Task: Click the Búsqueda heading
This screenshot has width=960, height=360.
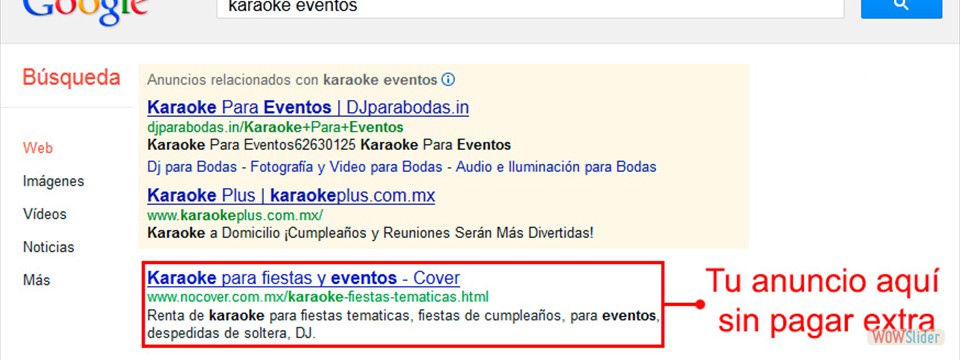Action: click(72, 78)
